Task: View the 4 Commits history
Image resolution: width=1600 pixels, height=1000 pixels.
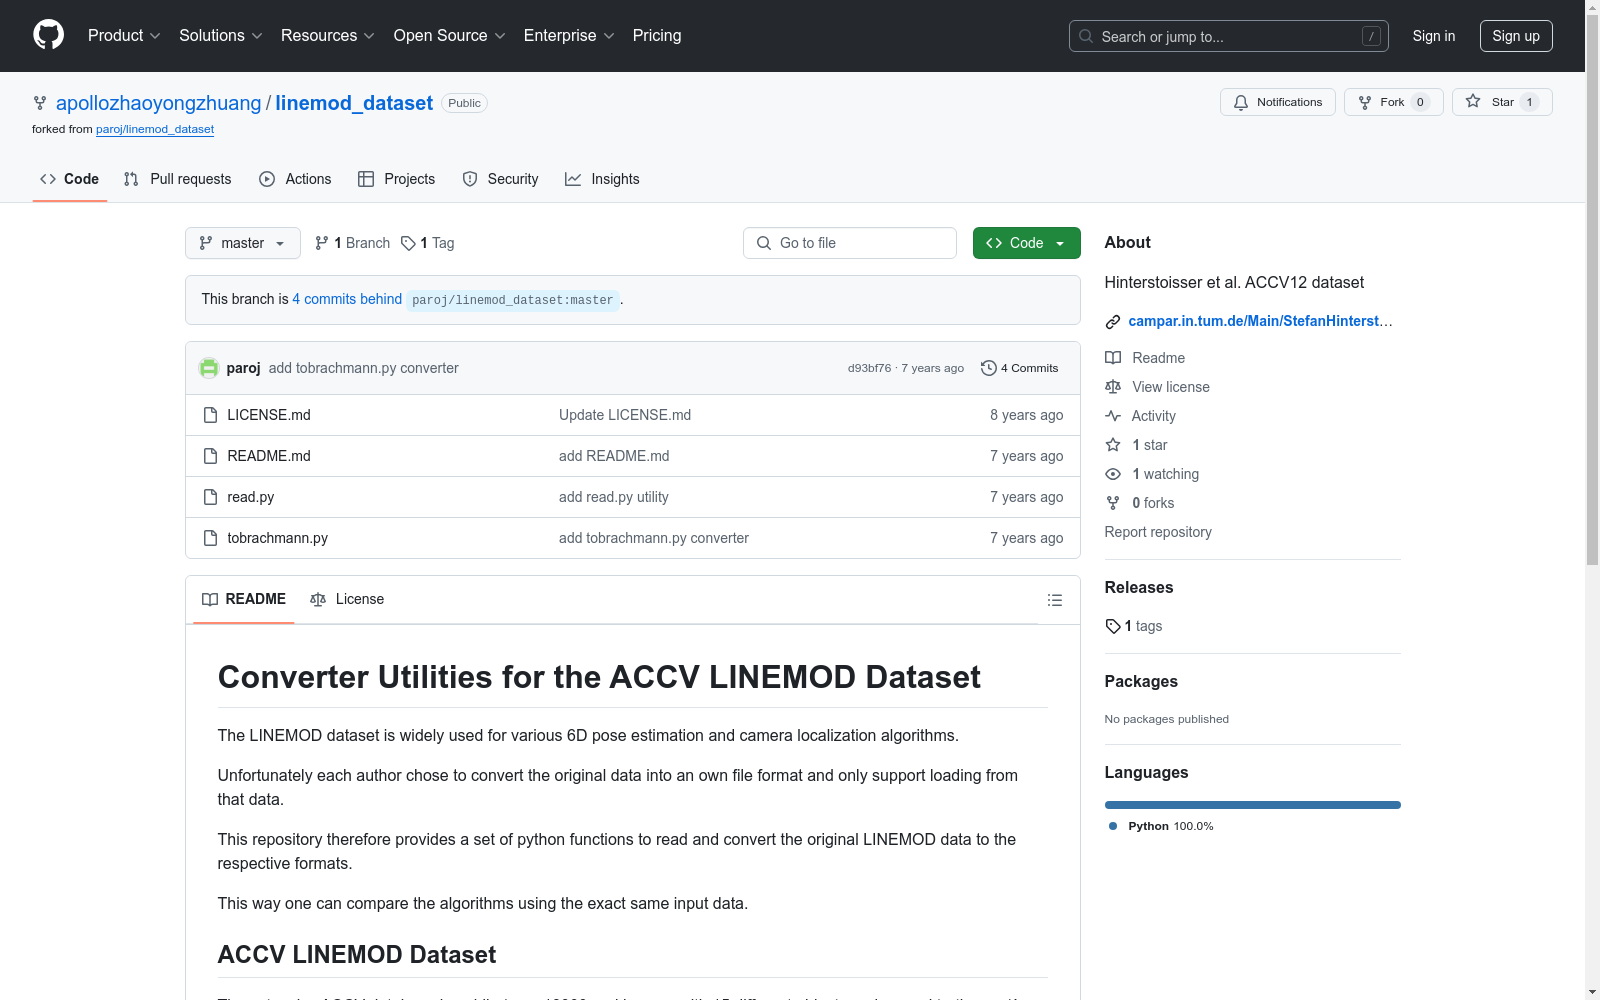Action: pyautogui.click(x=1019, y=368)
